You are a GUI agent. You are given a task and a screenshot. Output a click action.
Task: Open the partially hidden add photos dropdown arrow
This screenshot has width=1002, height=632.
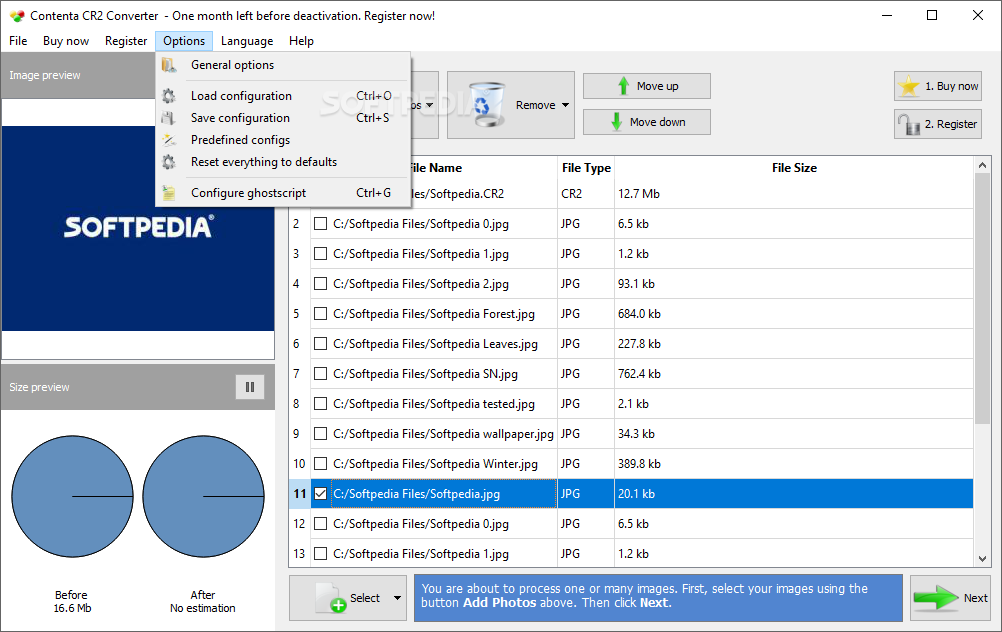pos(429,105)
